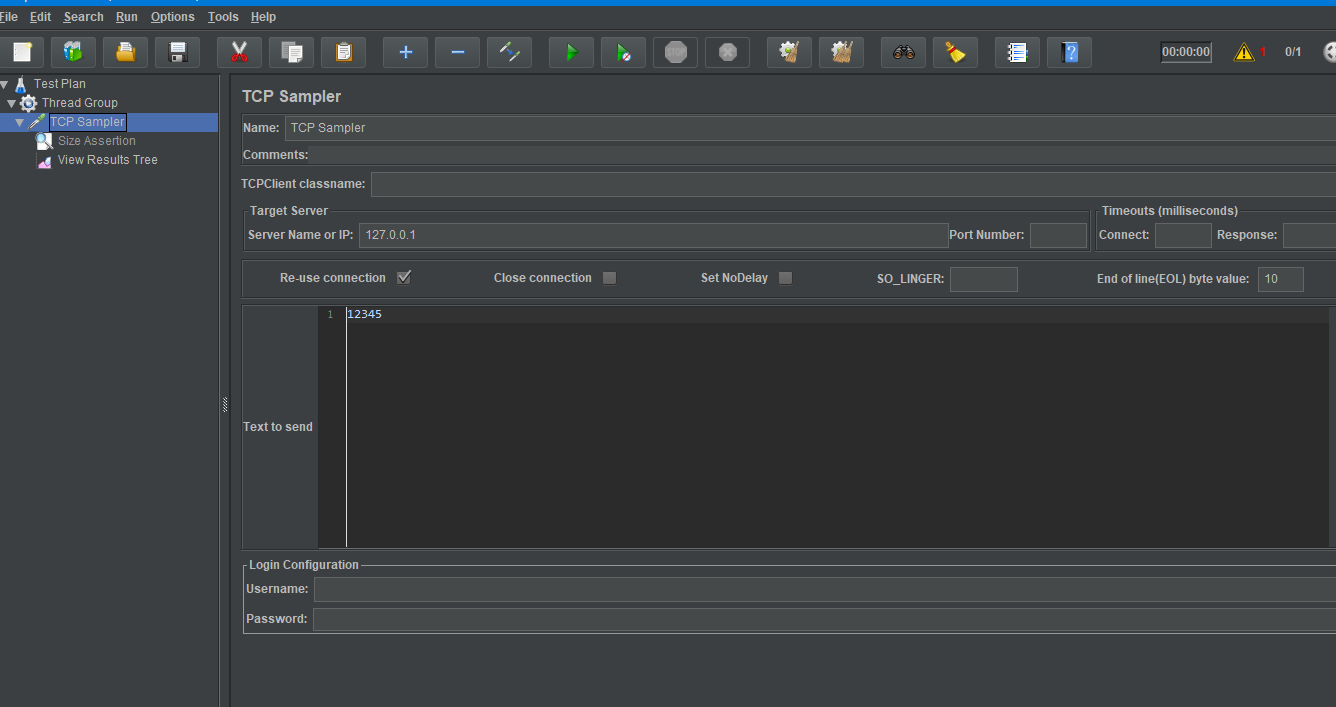This screenshot has height=707, width=1336.
Task: Expand all nodes with plus icon
Action: [x=405, y=52]
